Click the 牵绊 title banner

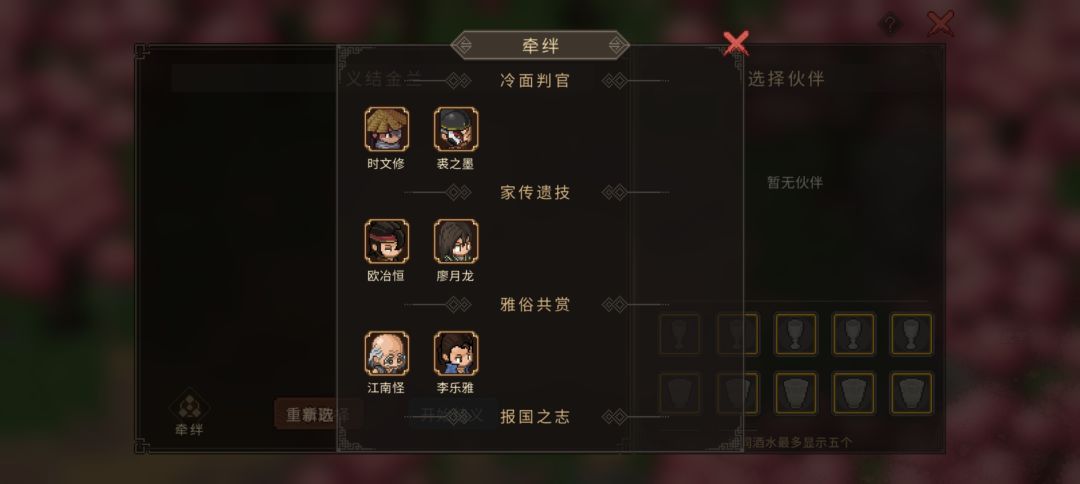(x=540, y=45)
